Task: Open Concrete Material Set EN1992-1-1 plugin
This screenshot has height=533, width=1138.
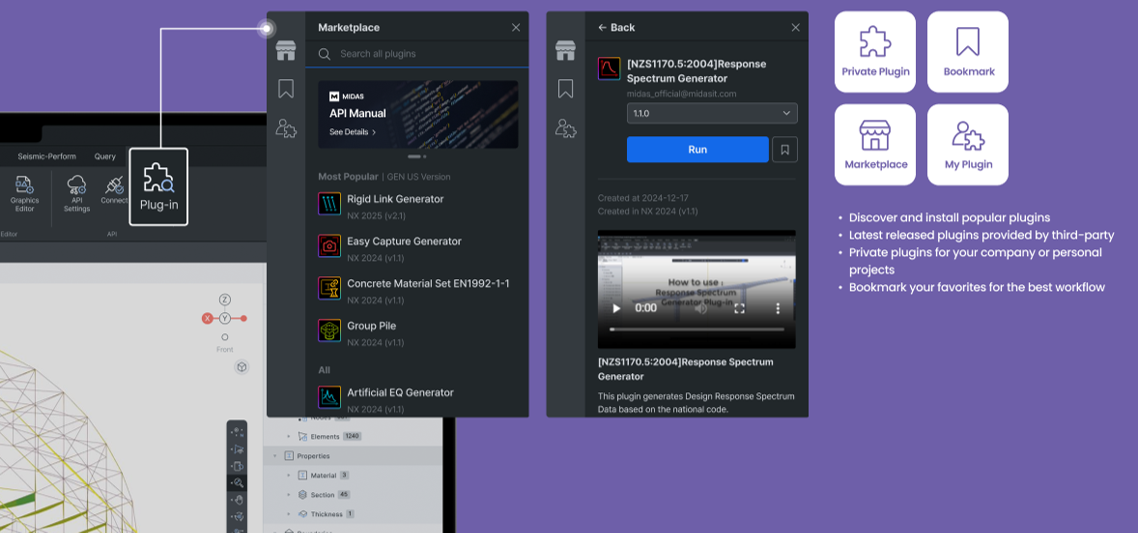Action: [x=427, y=284]
